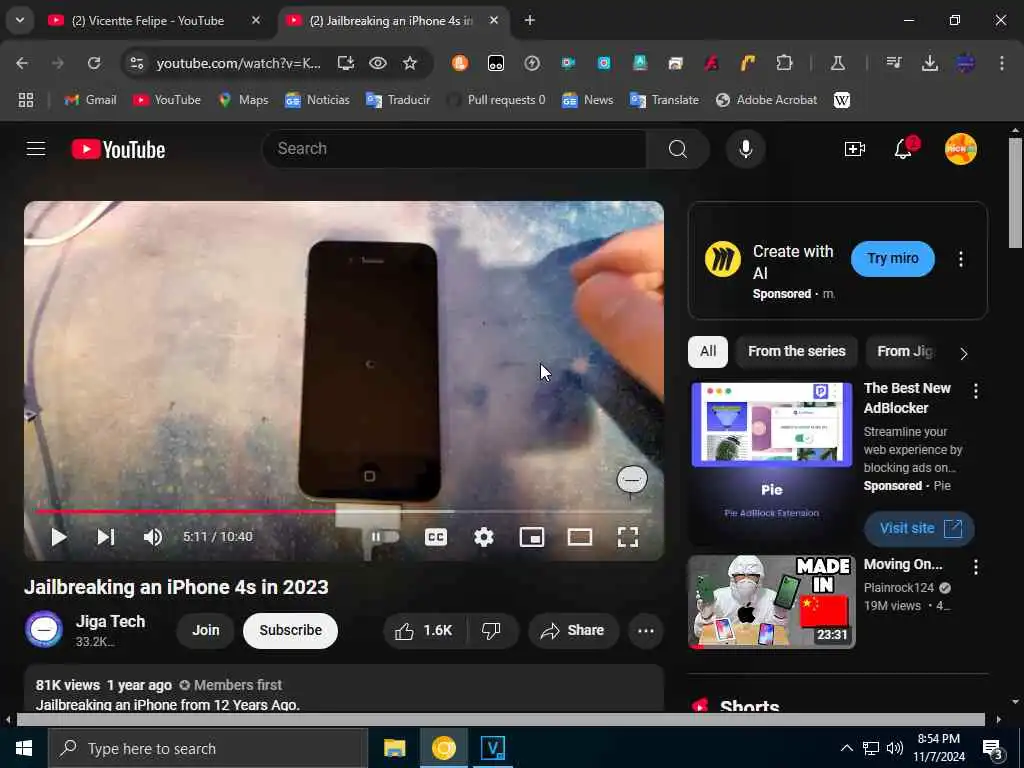Open media control icon in toolbar

[x=893, y=63]
